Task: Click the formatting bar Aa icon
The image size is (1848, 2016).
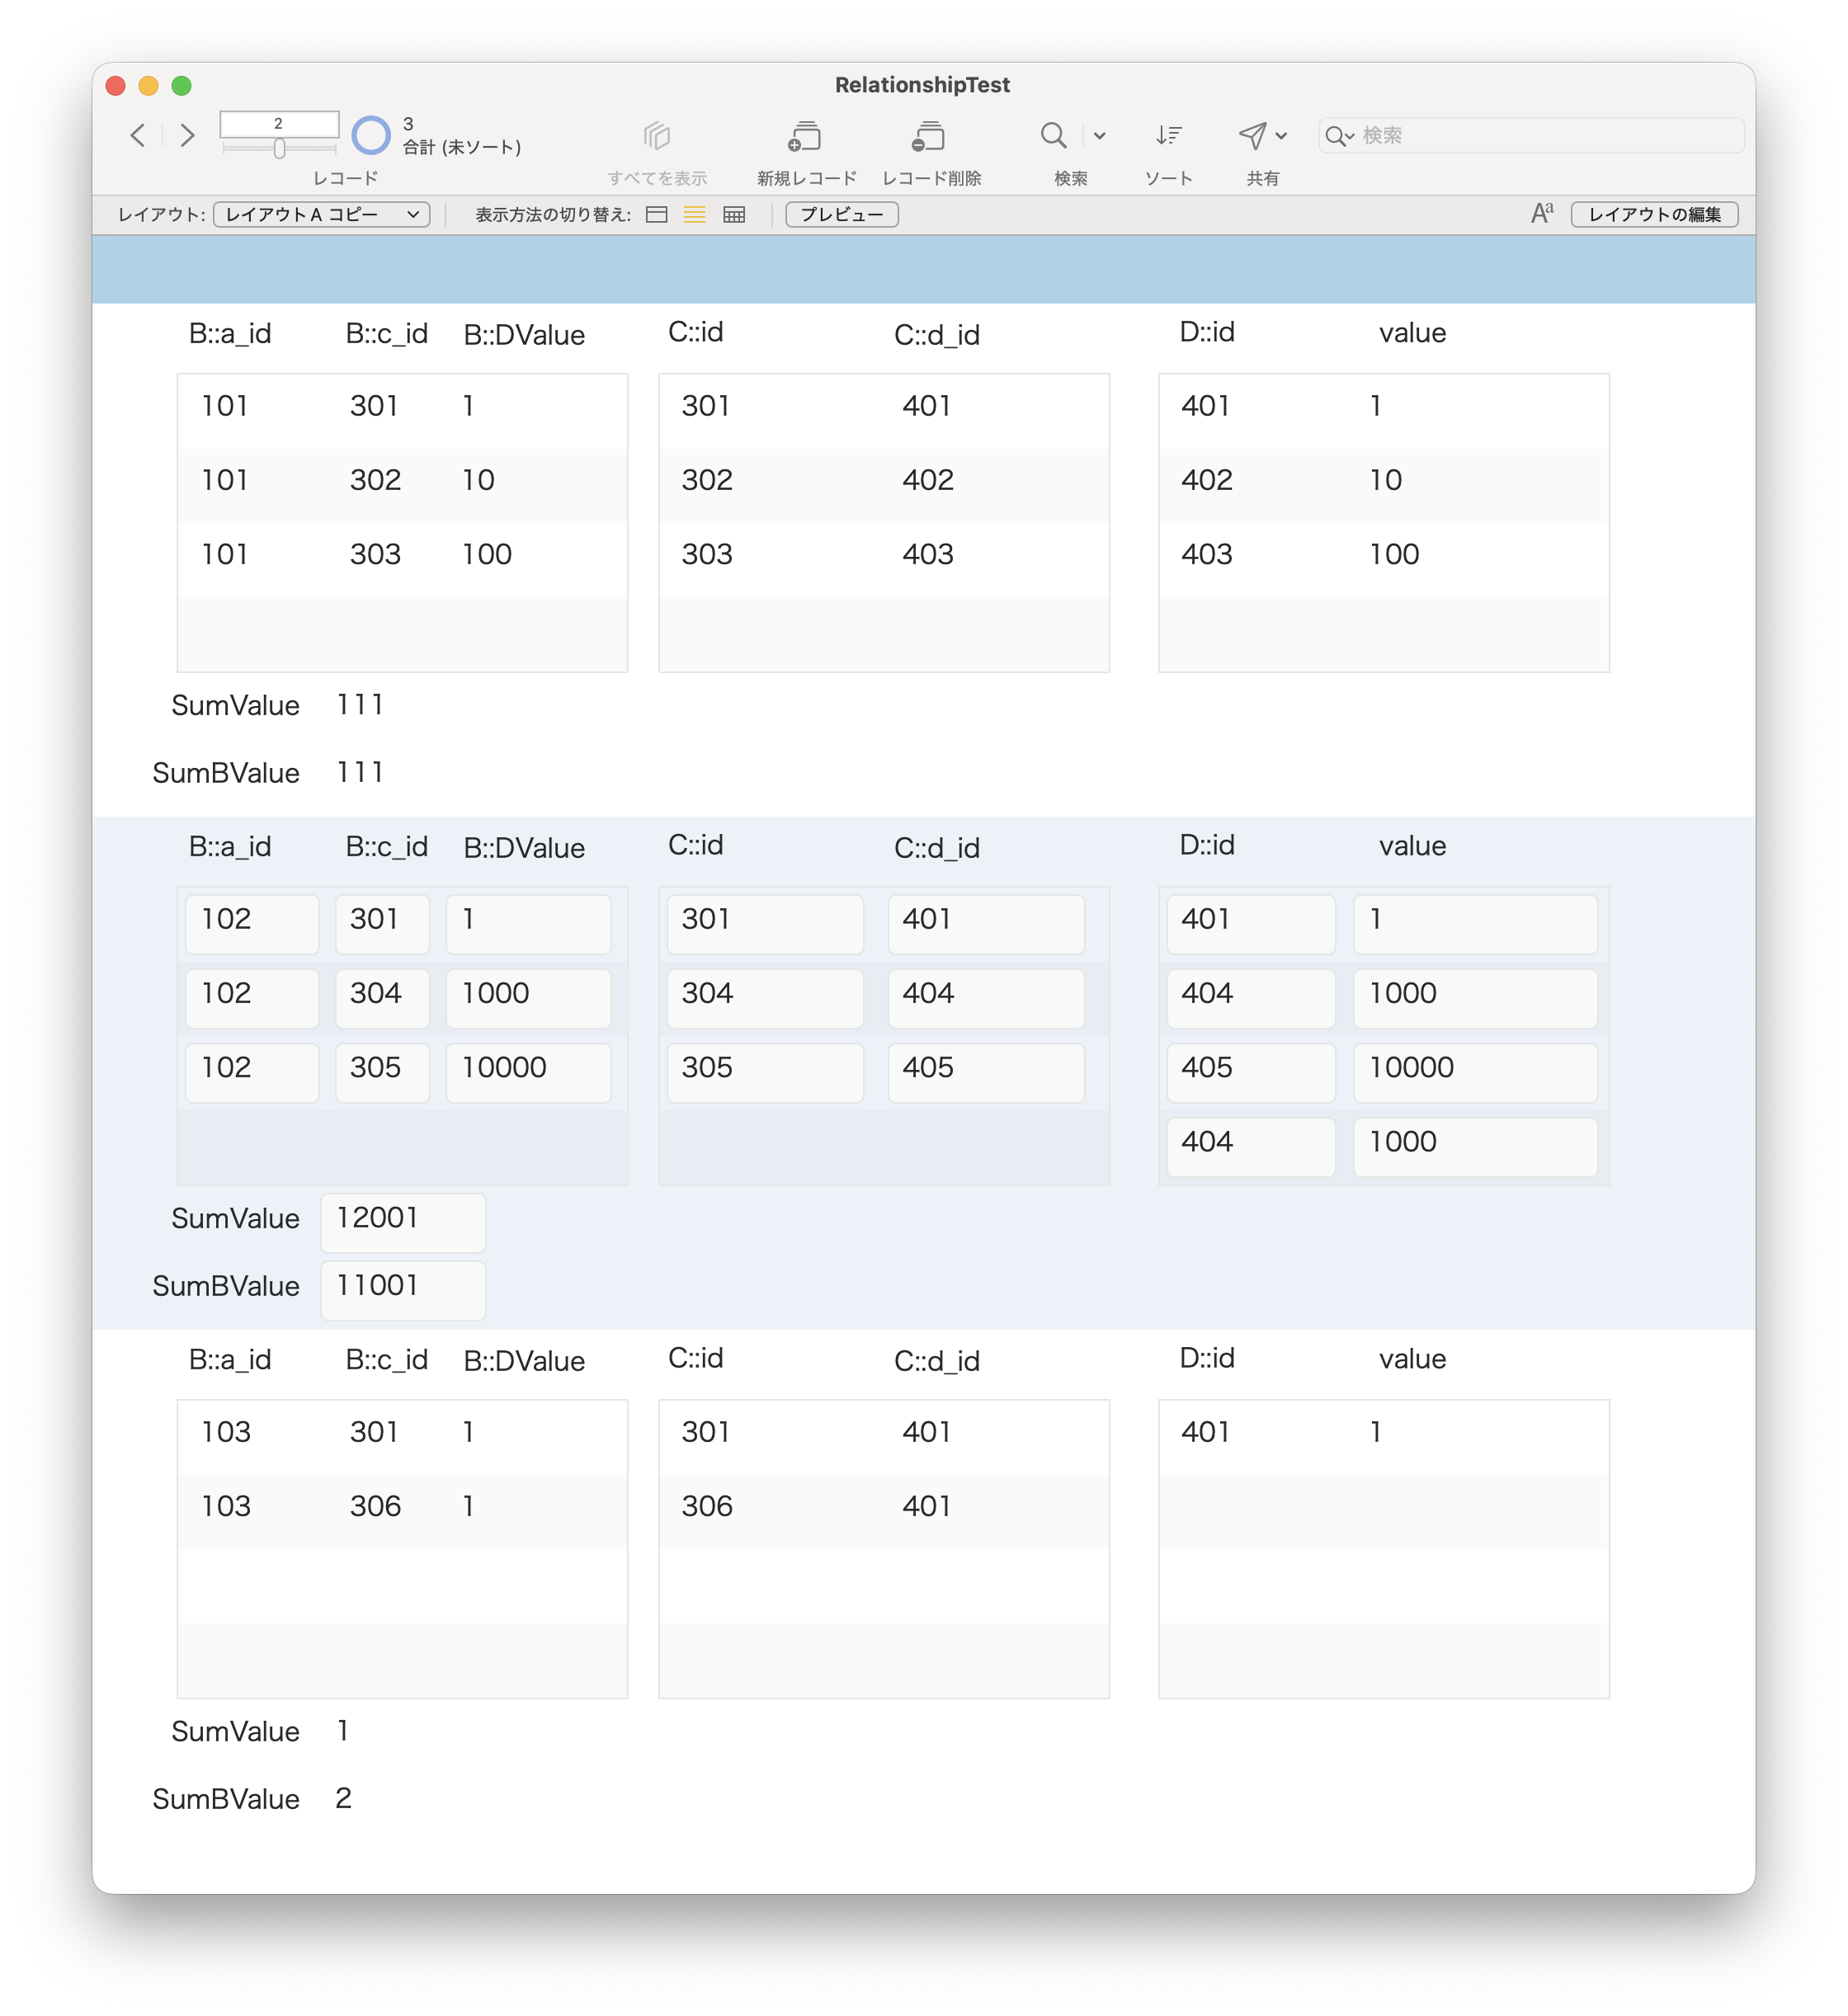Action: coord(1541,213)
